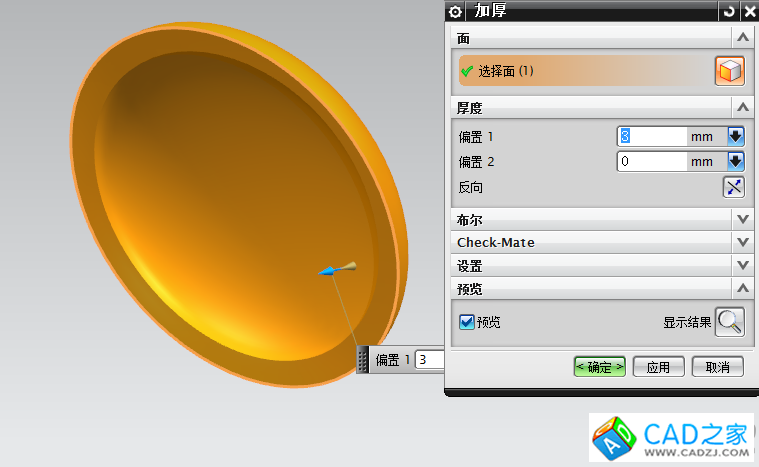This screenshot has width=759, height=467.
Task: Click the 显示结果 magnifier icon
Action: coord(730,321)
